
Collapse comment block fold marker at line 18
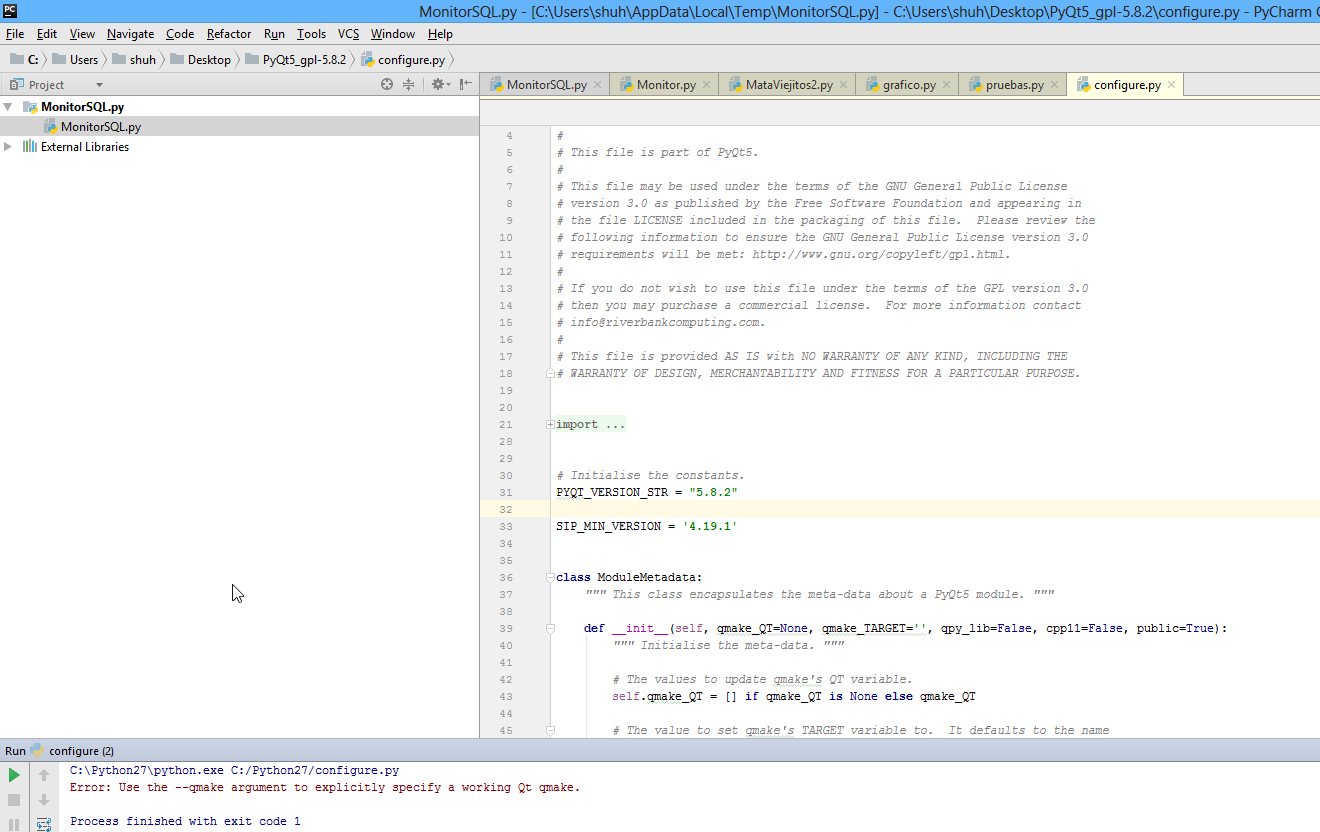point(550,374)
